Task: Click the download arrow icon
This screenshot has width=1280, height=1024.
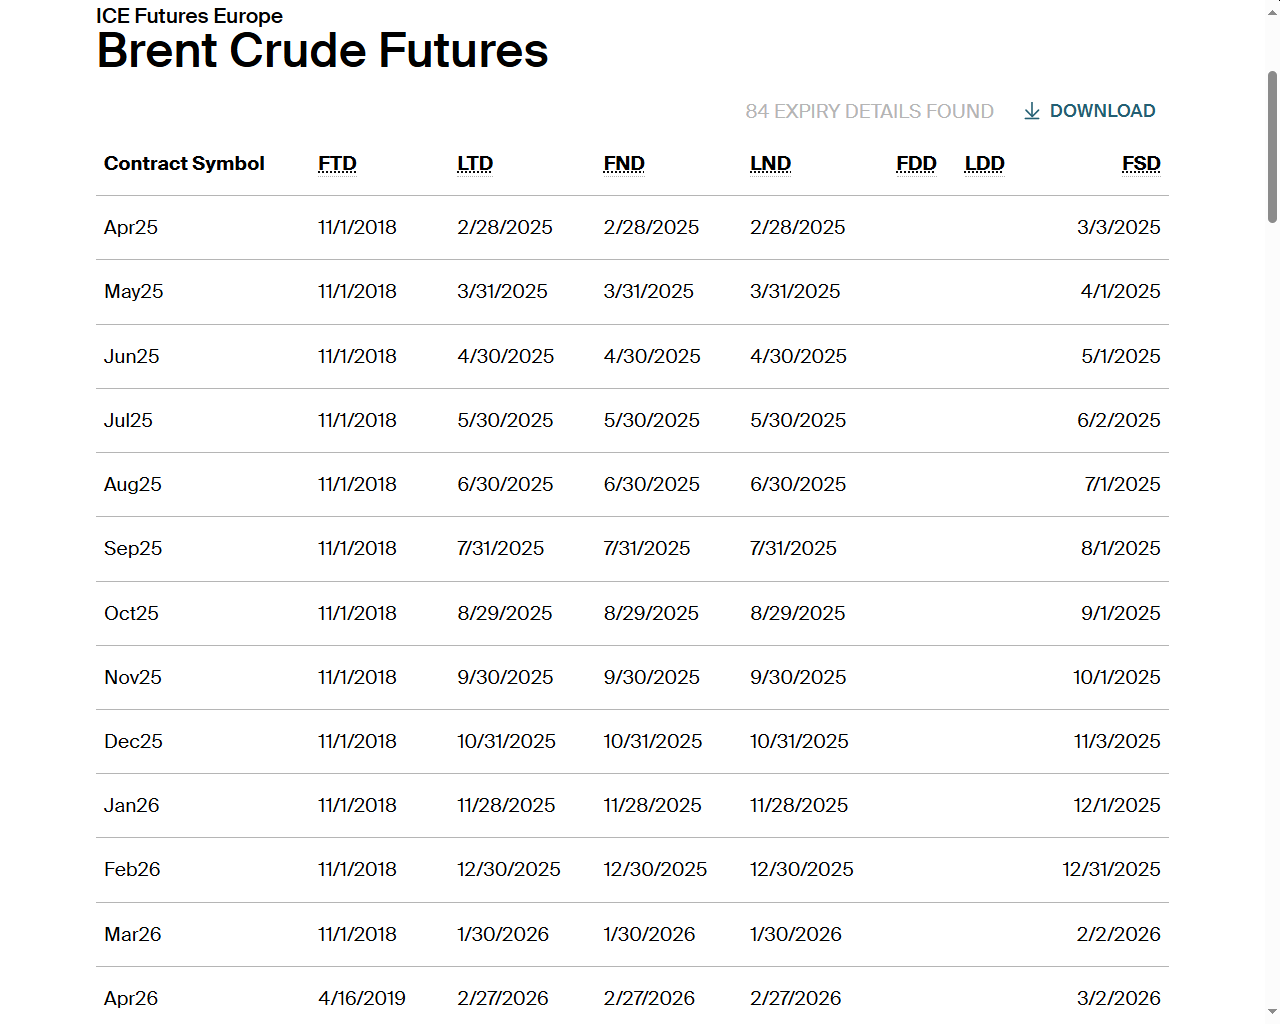Action: 1032,111
